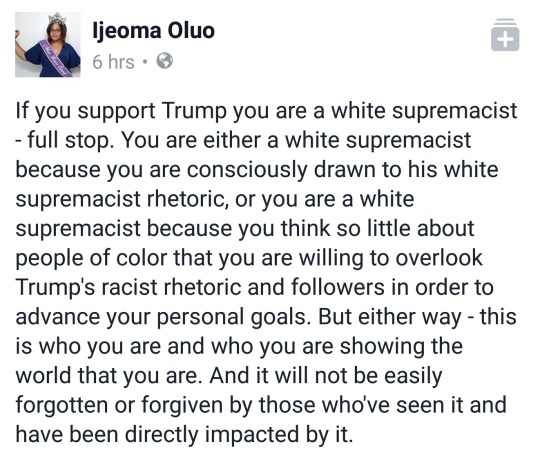Click the word Trump in the first line
Image resolution: width=540 pixels, height=460 pixels.
(194, 112)
